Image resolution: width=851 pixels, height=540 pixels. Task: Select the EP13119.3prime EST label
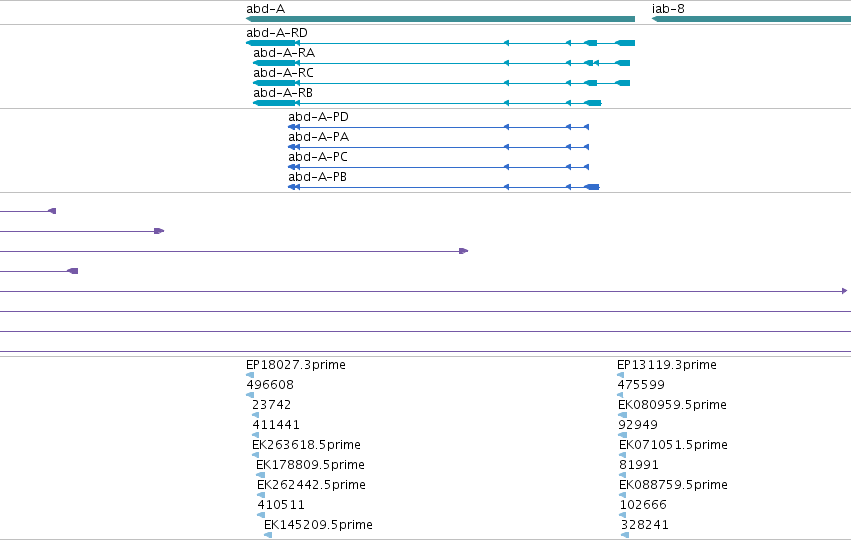pyautogui.click(x=666, y=365)
